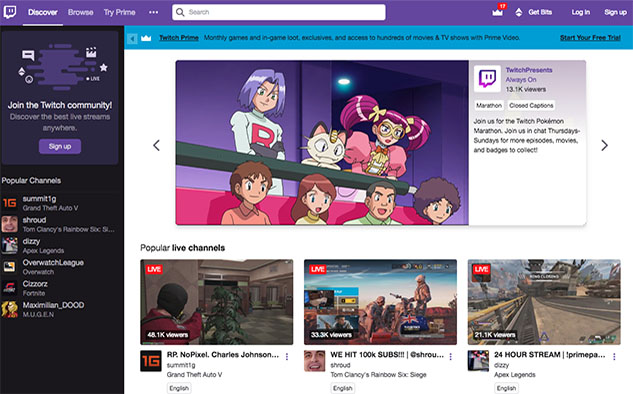Open Prime loot crown icon with badge
This screenshot has width=633, height=394.
[x=498, y=12]
